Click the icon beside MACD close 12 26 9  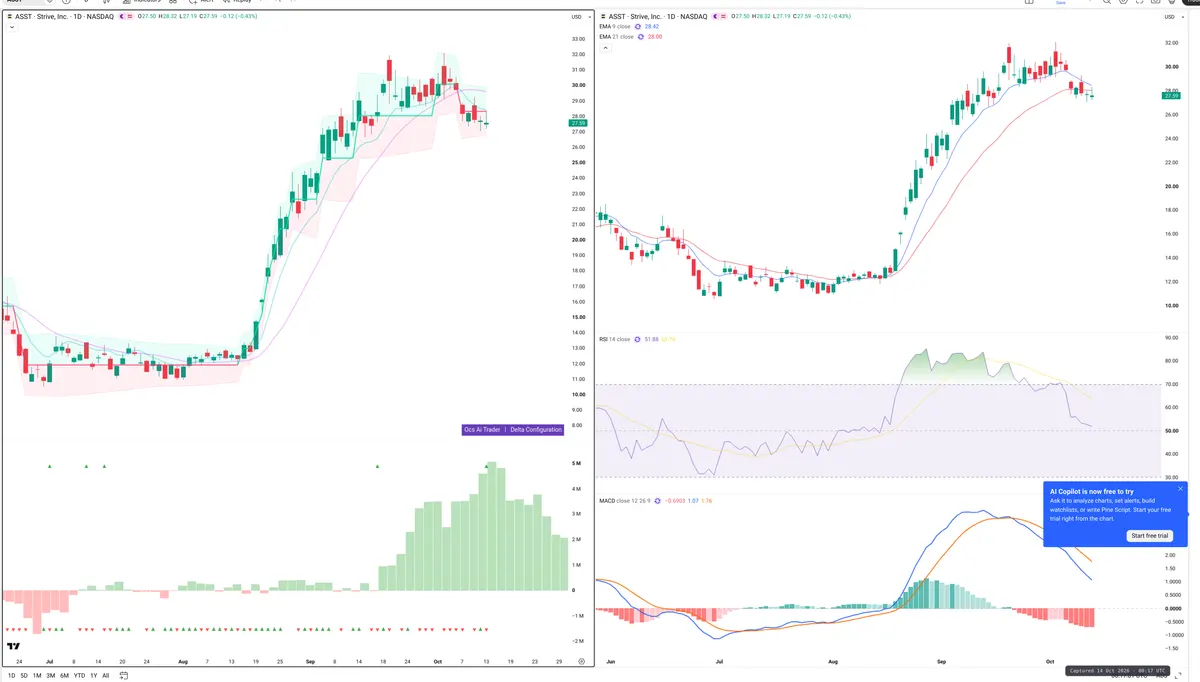coord(657,500)
